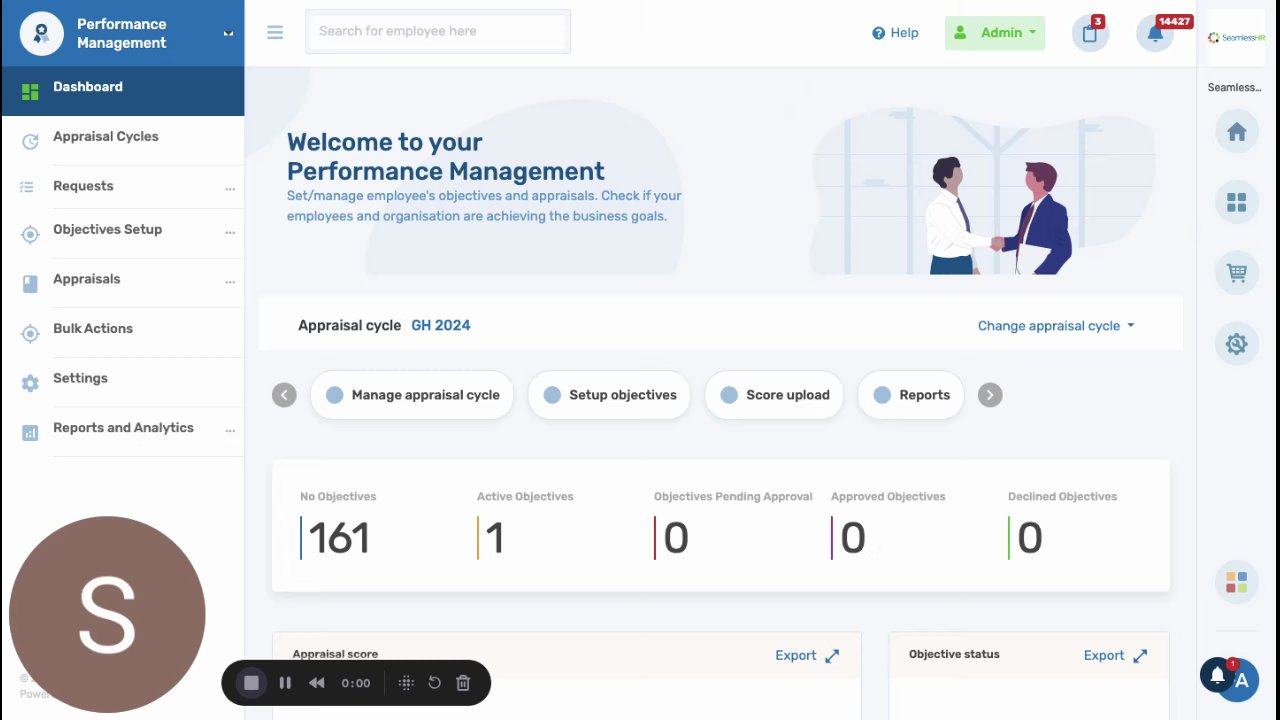1280x720 pixels.
Task: Open the gear settings icon in right sidebar
Action: click(1237, 344)
